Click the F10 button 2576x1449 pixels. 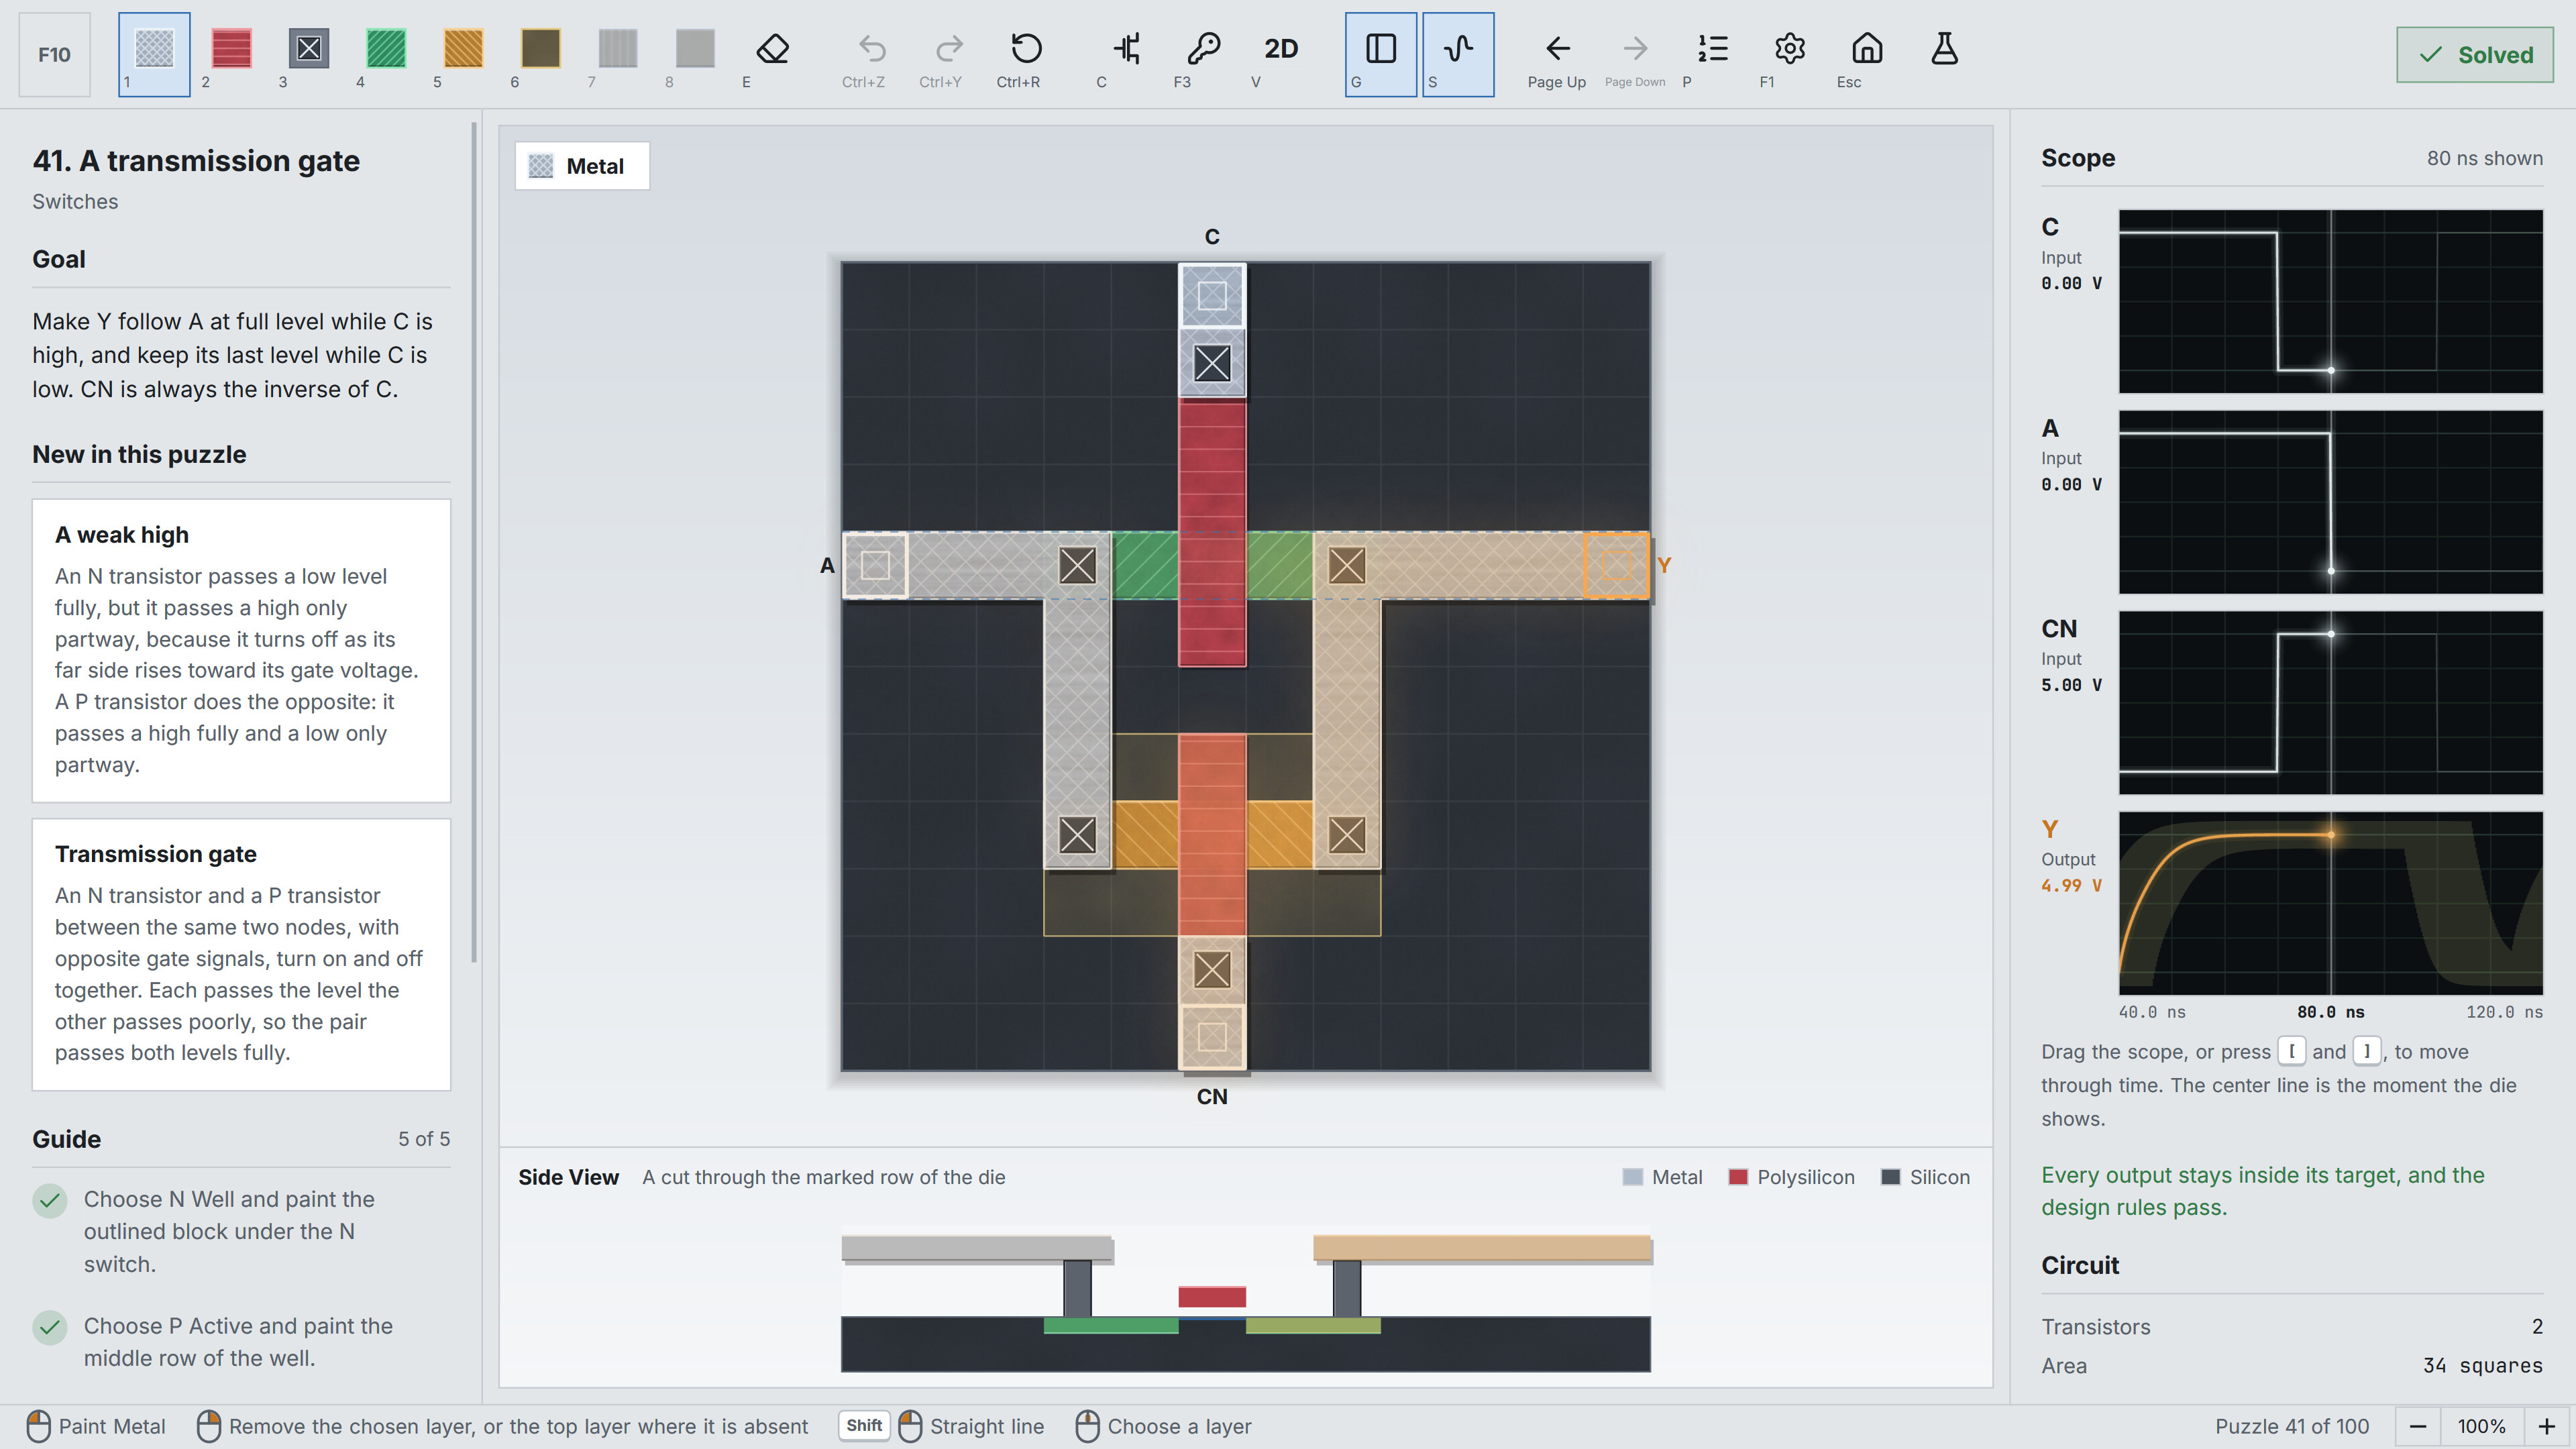[55, 54]
